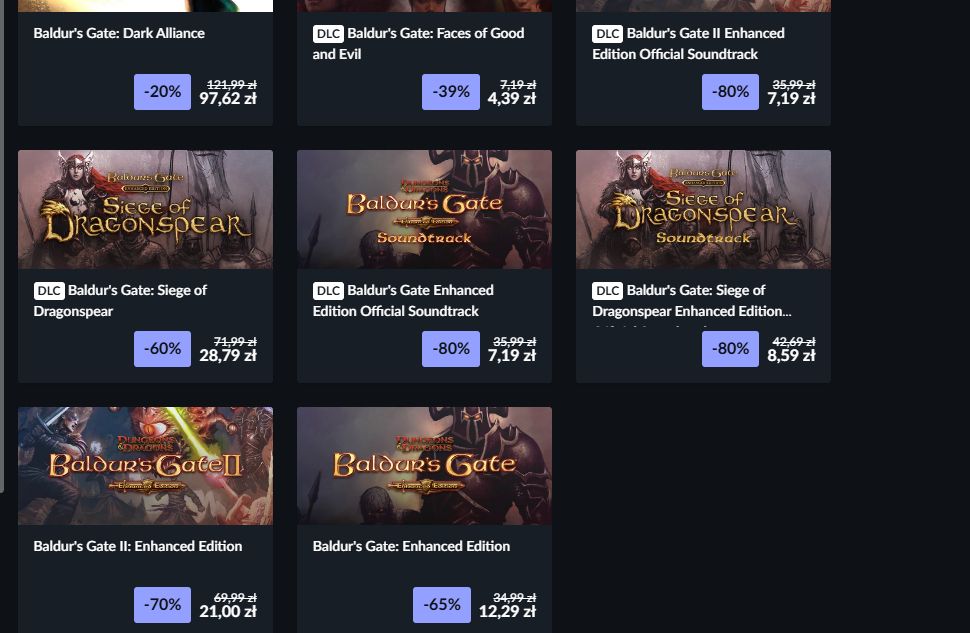Click the Baldur's Gate II: Enhanced Edition title
This screenshot has height=633, width=970.
(138, 546)
